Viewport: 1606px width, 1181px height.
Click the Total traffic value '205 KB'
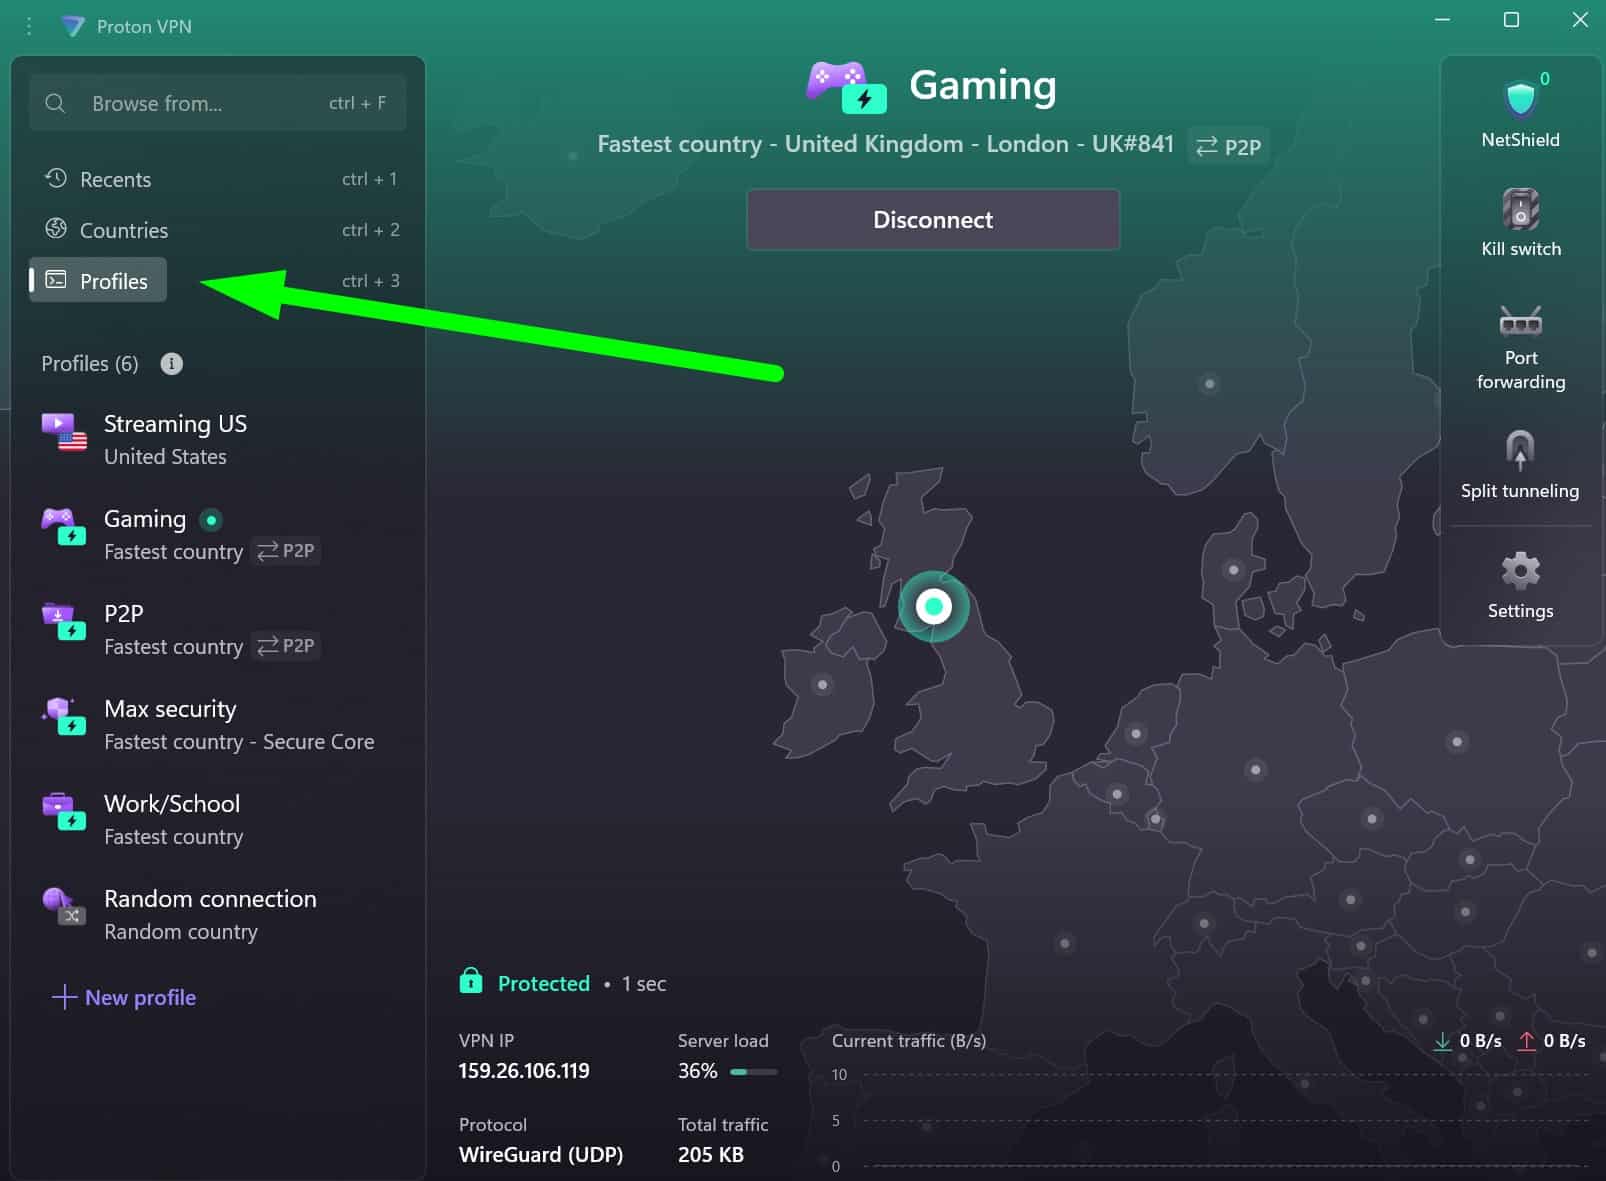click(711, 1155)
